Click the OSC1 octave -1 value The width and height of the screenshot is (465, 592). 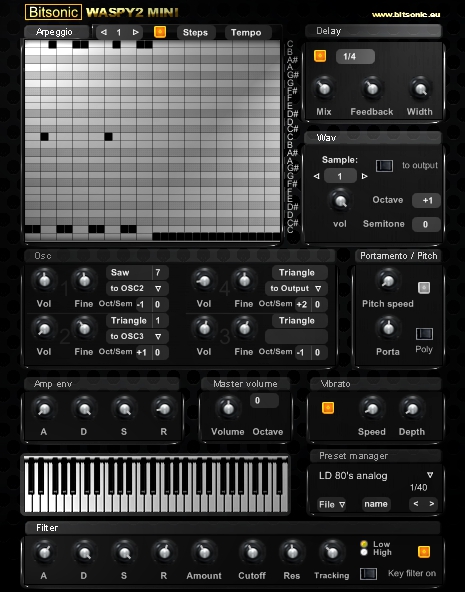point(142,304)
